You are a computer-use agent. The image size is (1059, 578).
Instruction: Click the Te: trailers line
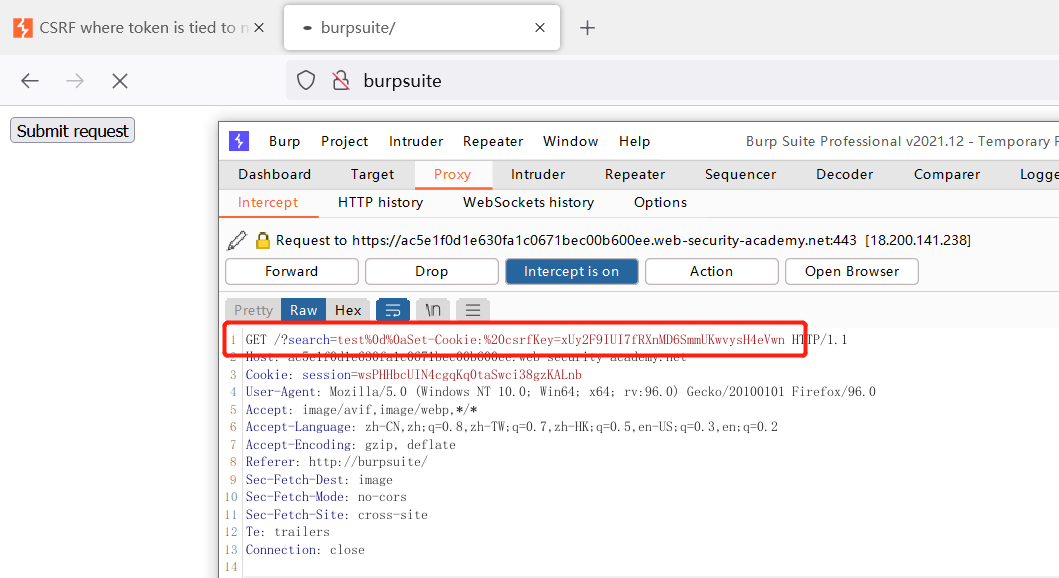[x=288, y=532]
